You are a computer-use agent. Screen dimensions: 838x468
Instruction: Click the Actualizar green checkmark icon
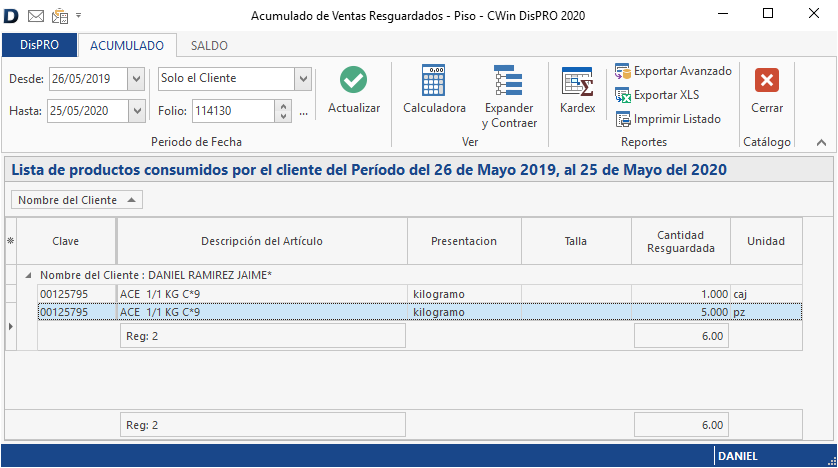[x=353, y=81]
